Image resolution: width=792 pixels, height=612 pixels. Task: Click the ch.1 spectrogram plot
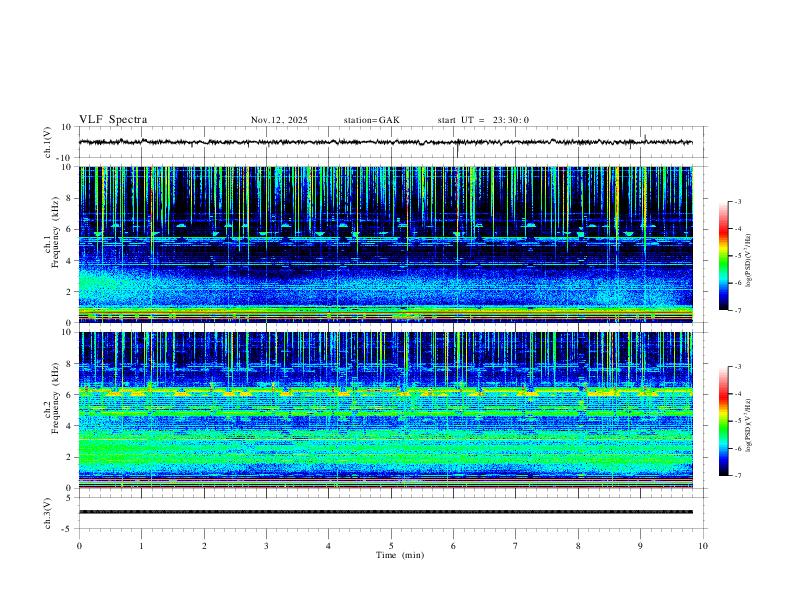(385, 244)
